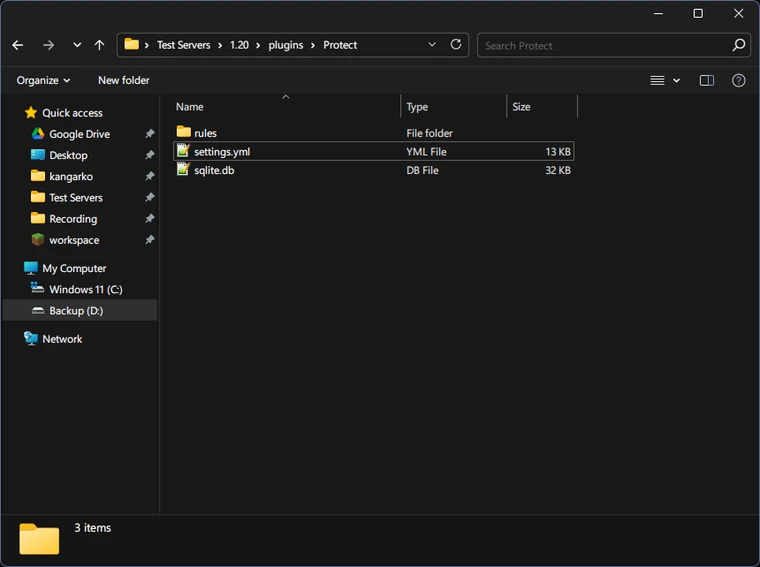Click the pin icon beside Desktop

[150, 155]
